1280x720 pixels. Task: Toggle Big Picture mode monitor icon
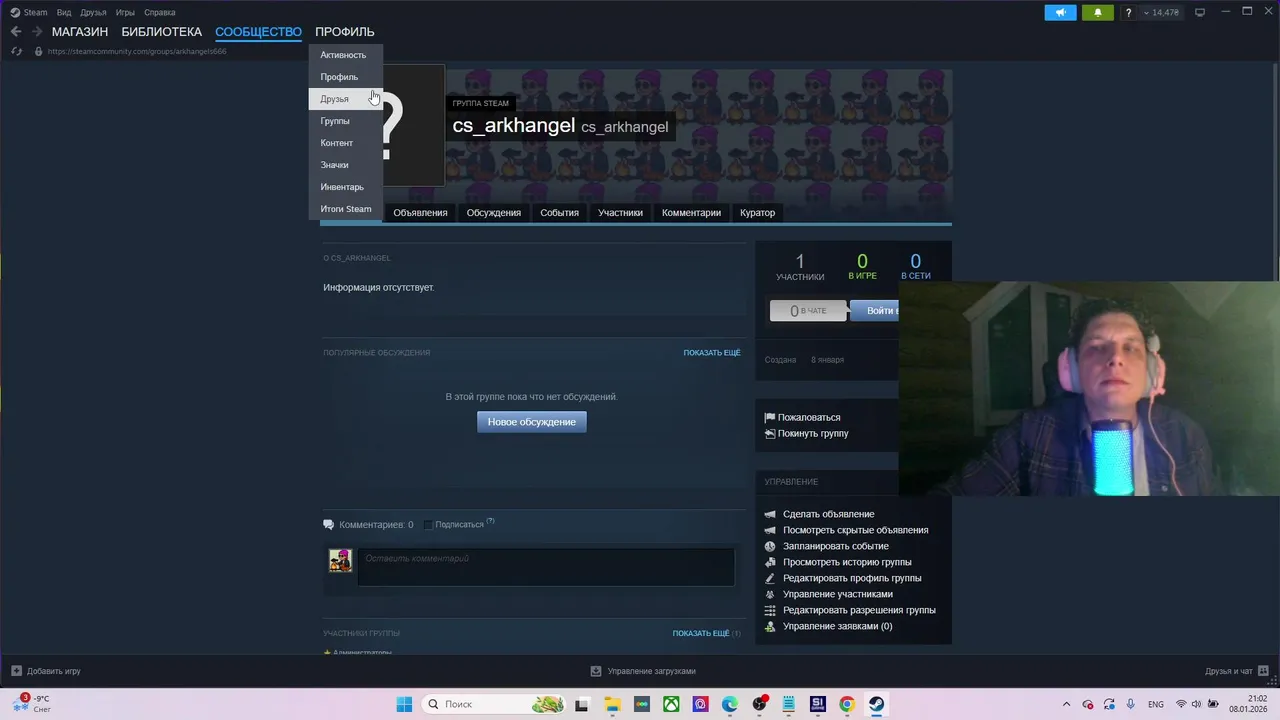tap(1200, 12)
